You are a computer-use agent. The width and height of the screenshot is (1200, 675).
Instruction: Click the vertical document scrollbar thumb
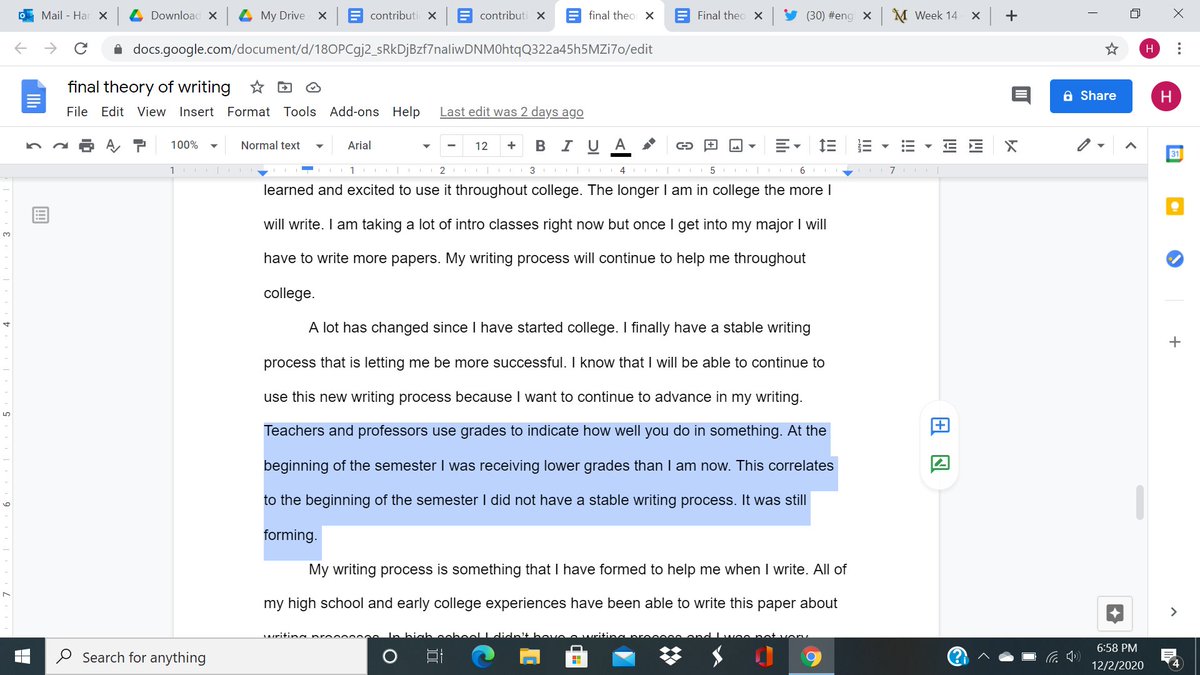click(x=1140, y=503)
